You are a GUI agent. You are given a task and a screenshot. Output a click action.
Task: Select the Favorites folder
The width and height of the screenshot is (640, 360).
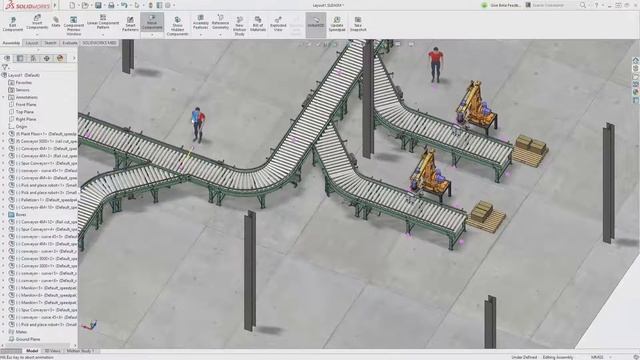[20, 82]
